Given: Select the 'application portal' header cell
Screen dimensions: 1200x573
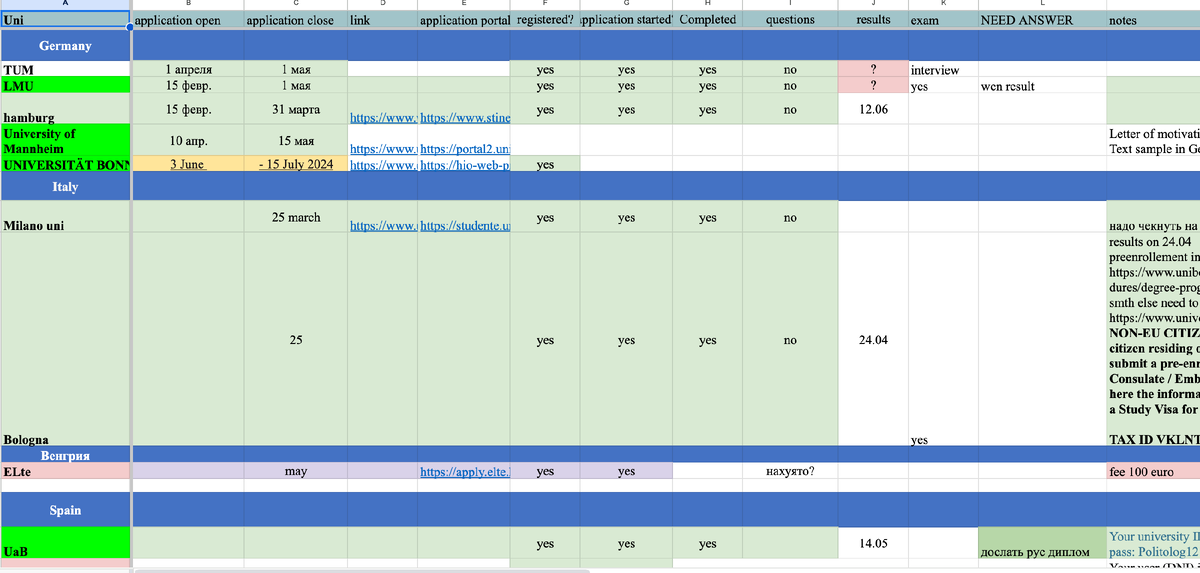Looking at the screenshot, I should (x=464, y=20).
